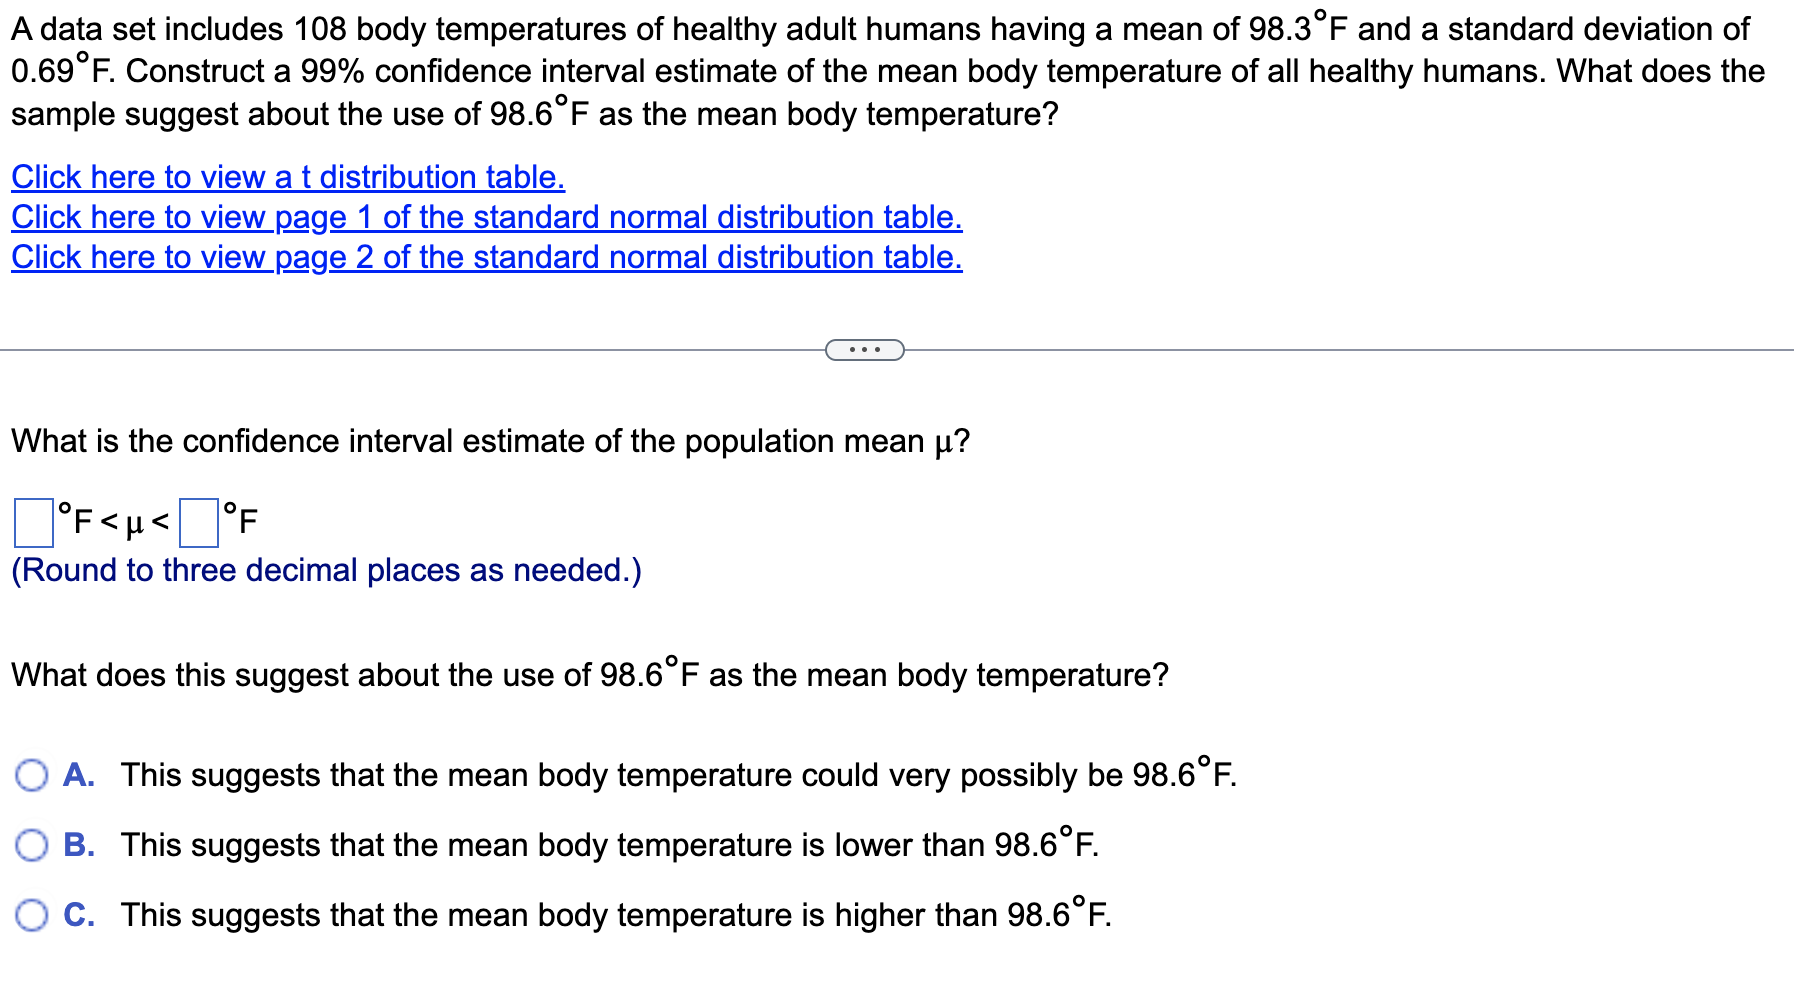This screenshot has height=984, width=1794.
Task: Open the t distribution table link
Action: [x=286, y=177]
